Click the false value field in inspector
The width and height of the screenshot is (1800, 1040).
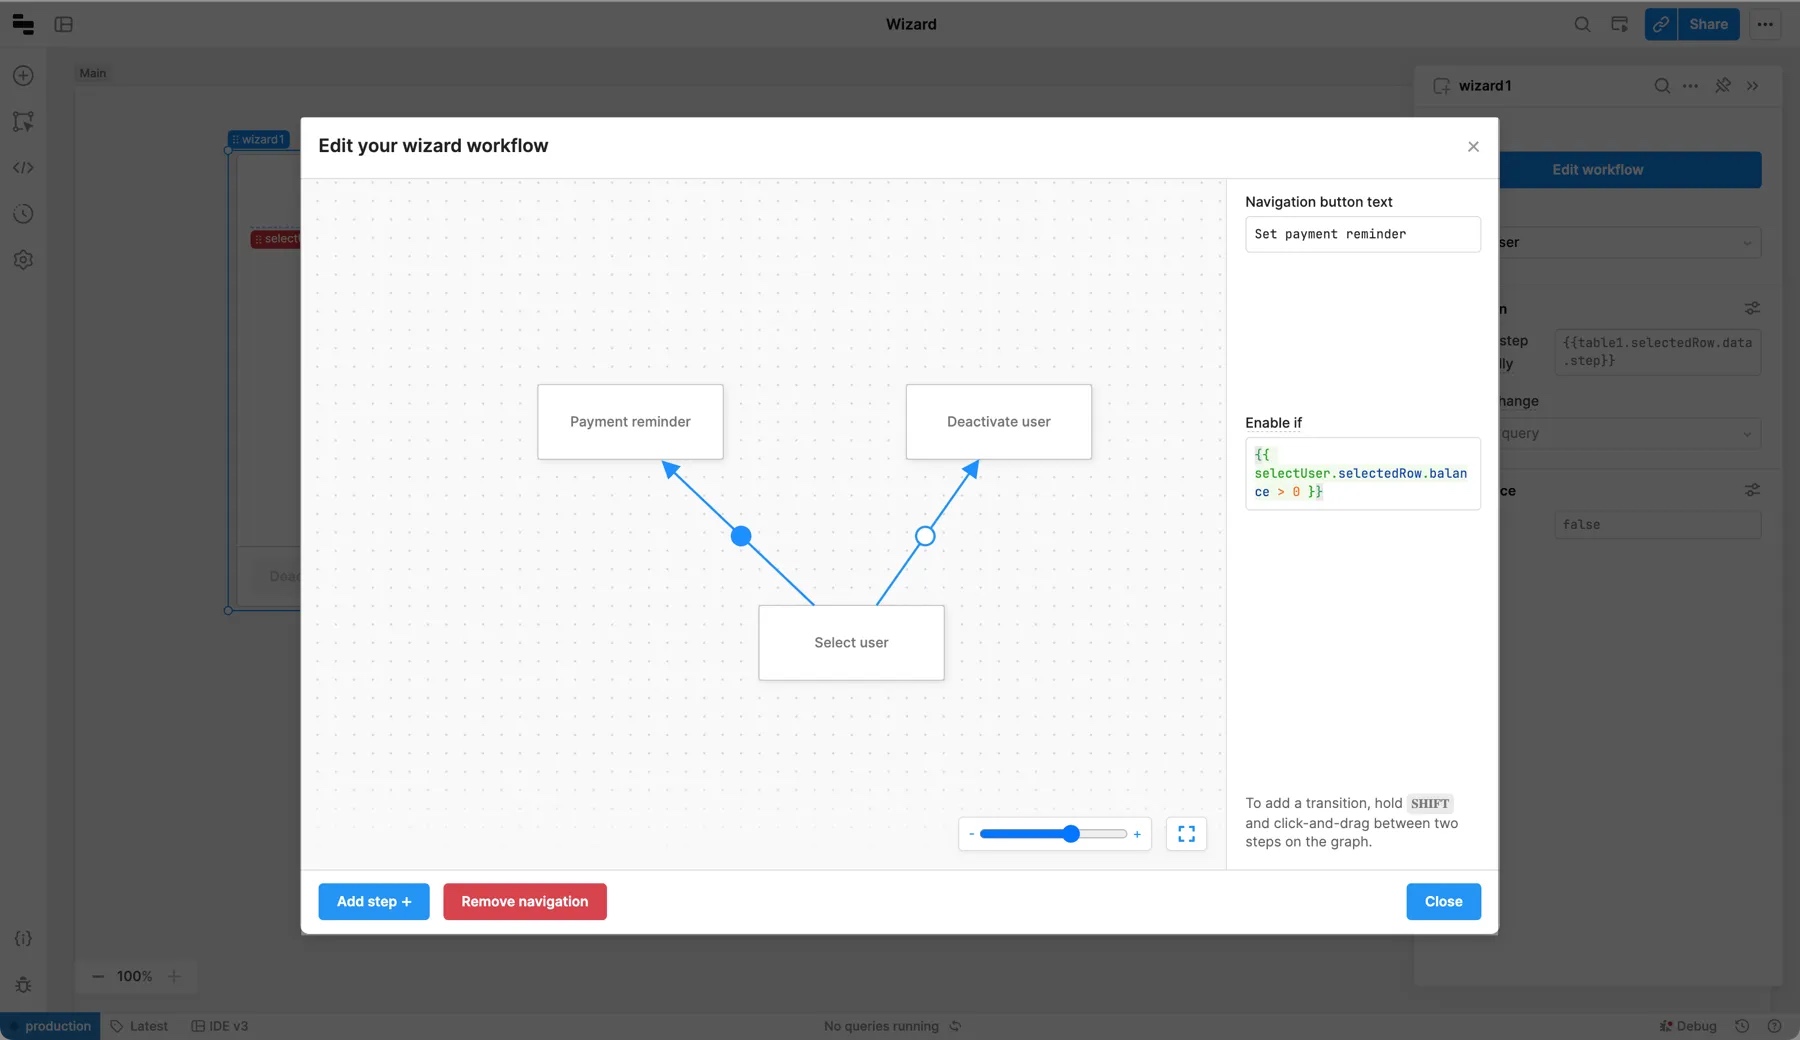point(1657,525)
